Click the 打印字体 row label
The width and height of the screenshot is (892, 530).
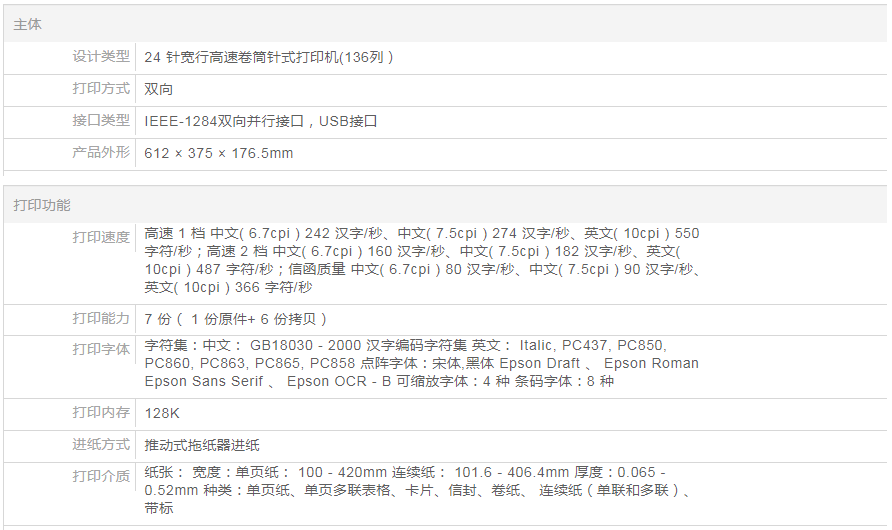coord(101,349)
